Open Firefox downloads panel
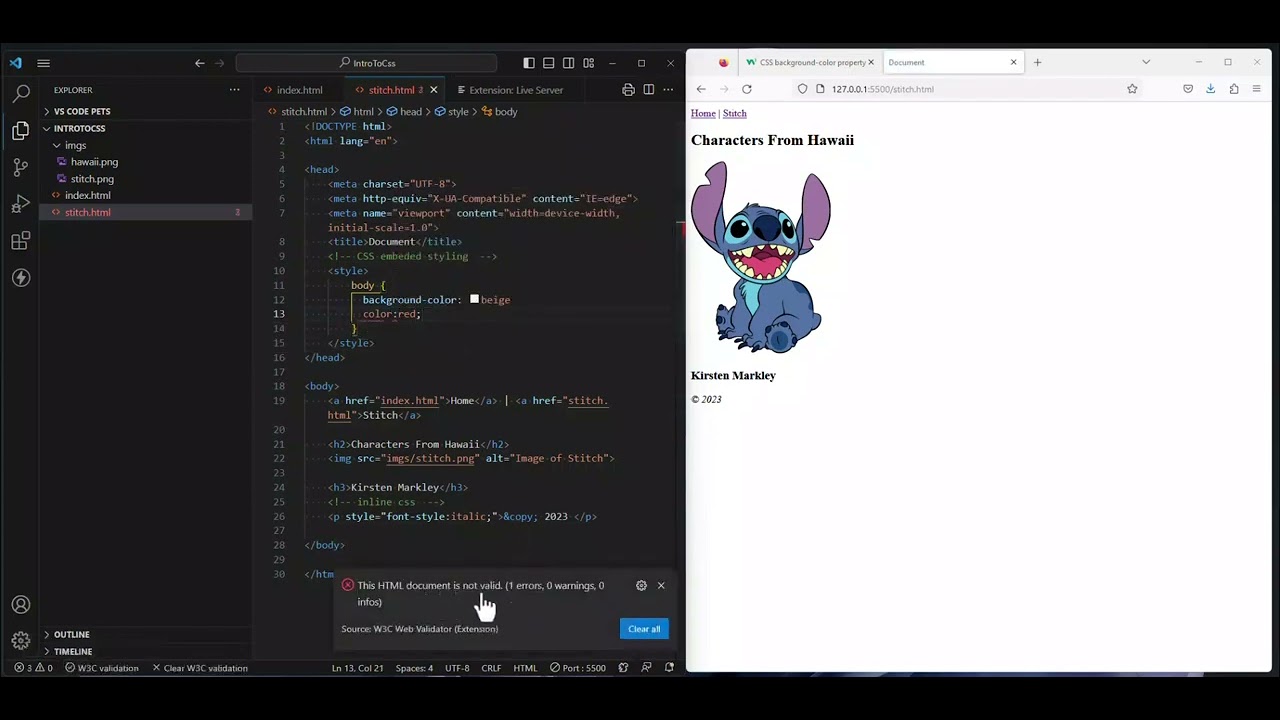The image size is (1280, 720). coord(1210,89)
